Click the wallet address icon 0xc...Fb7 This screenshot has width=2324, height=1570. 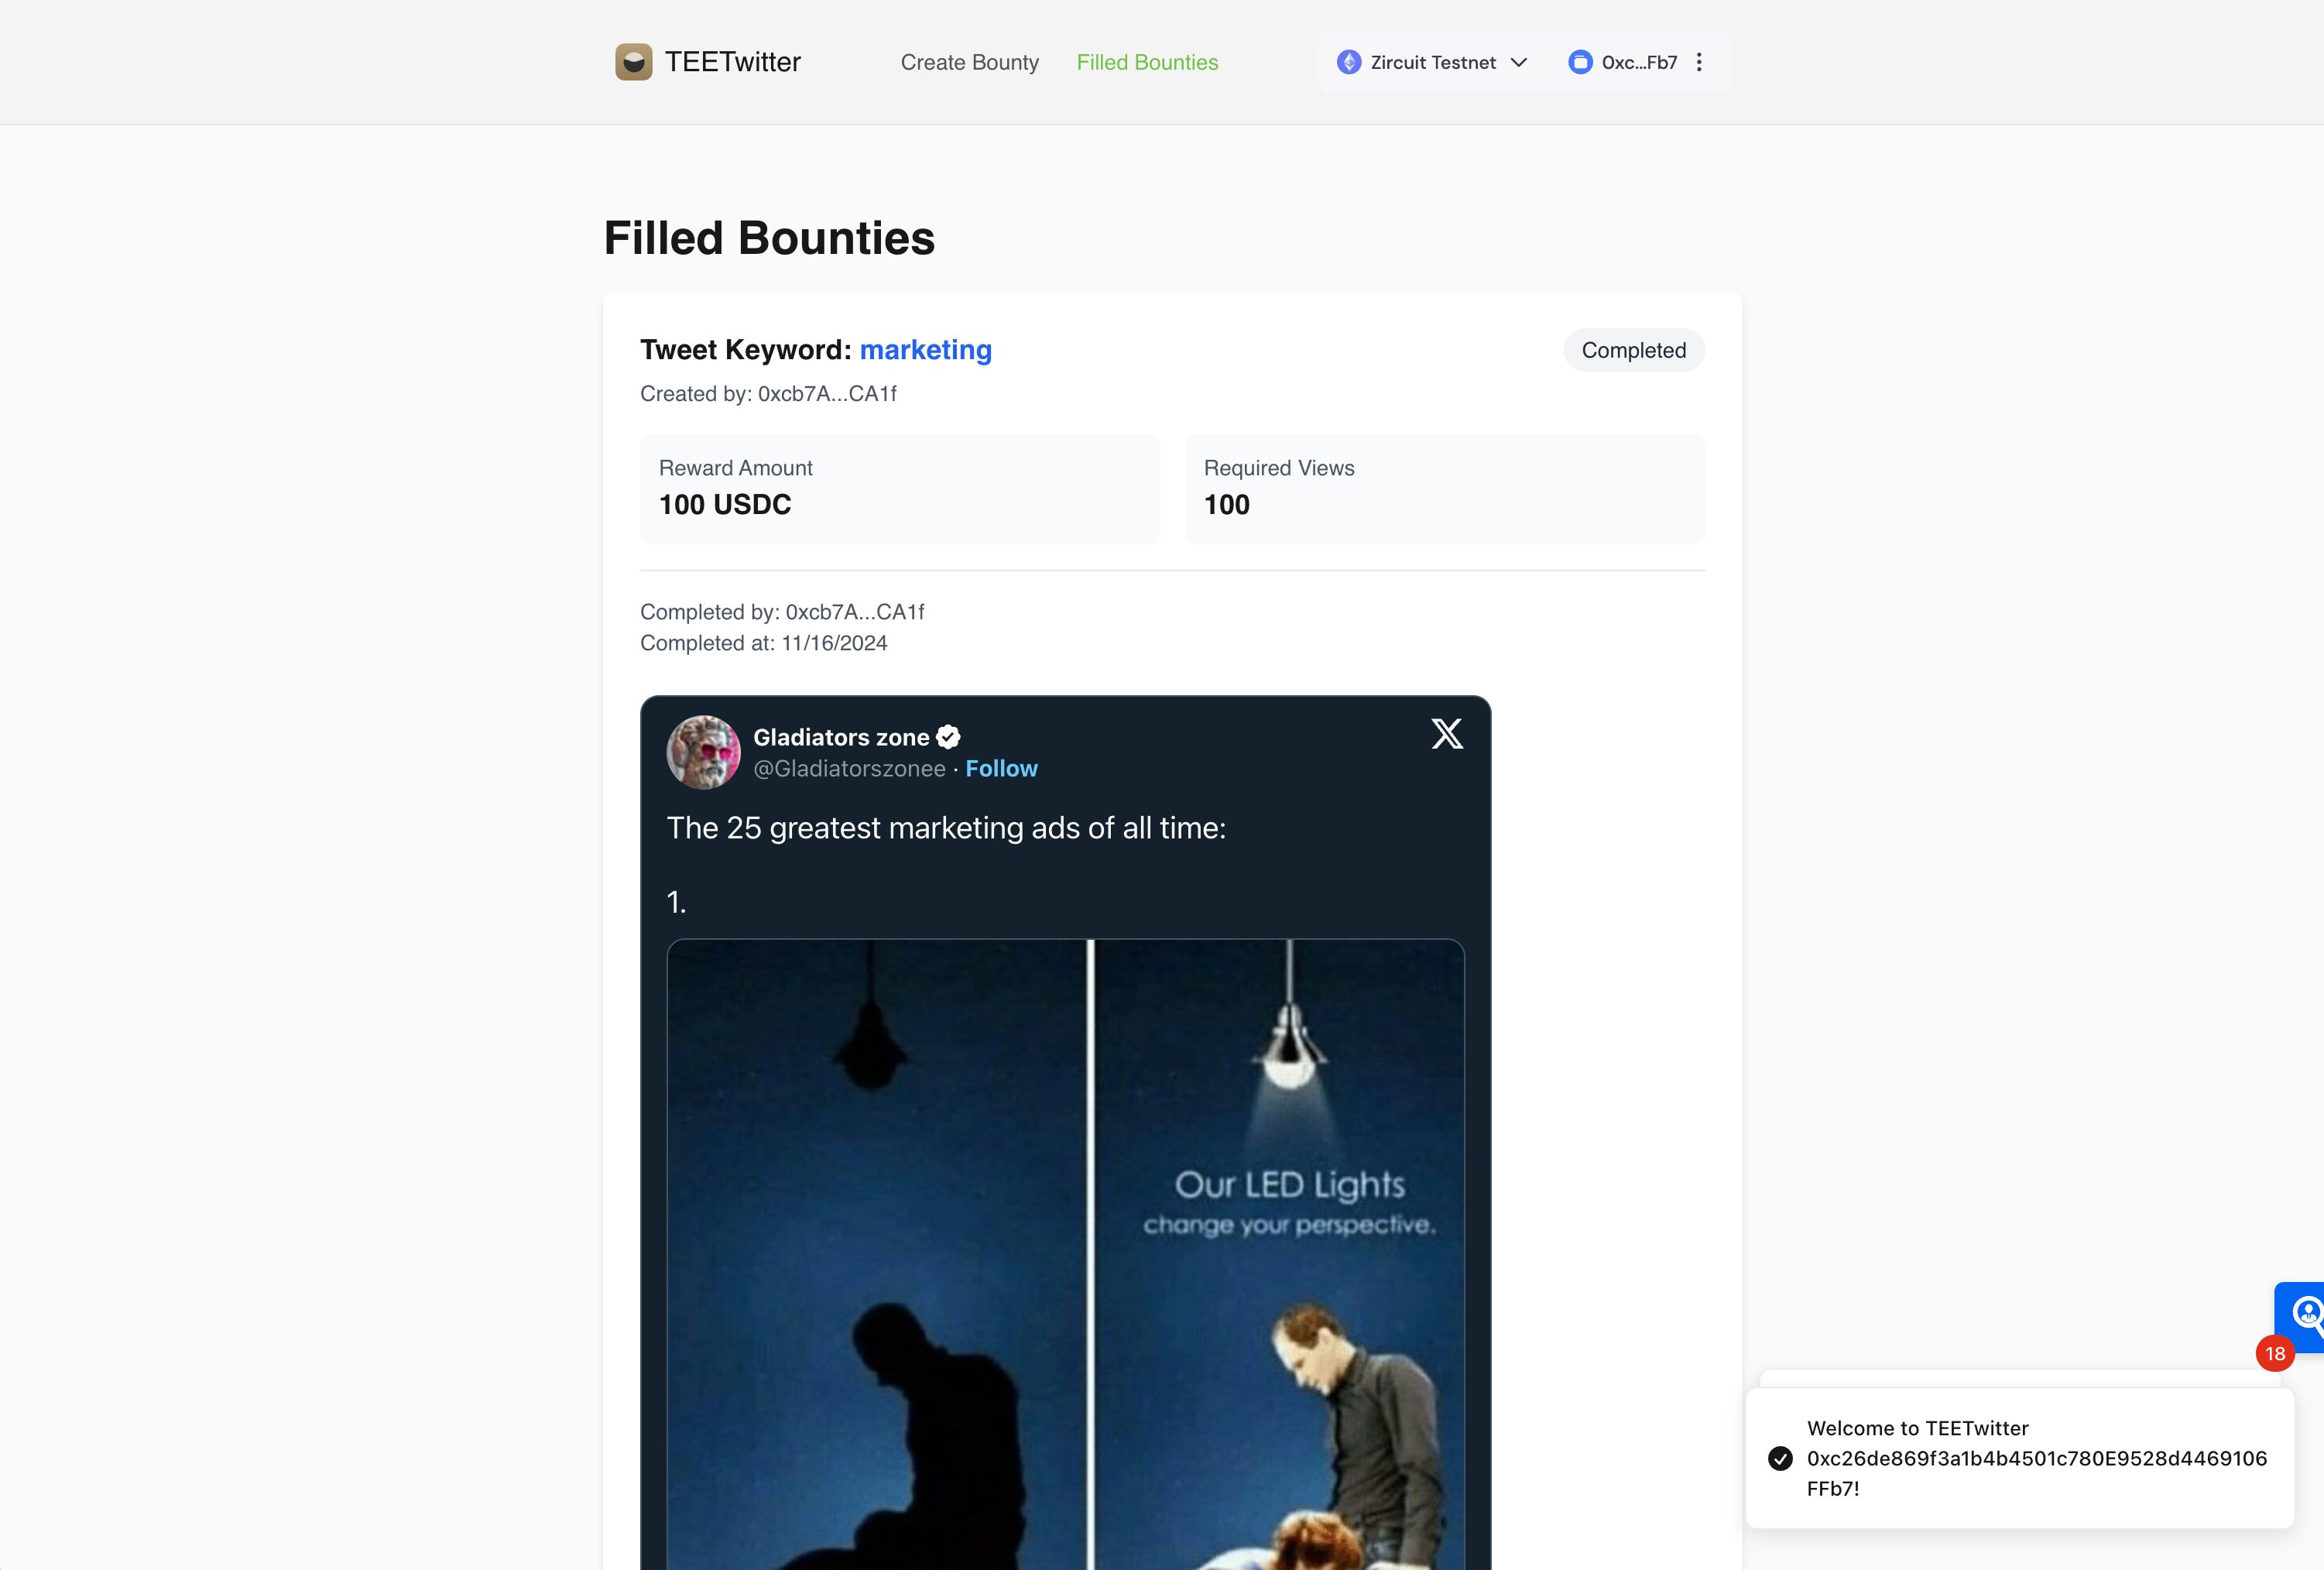click(1576, 63)
